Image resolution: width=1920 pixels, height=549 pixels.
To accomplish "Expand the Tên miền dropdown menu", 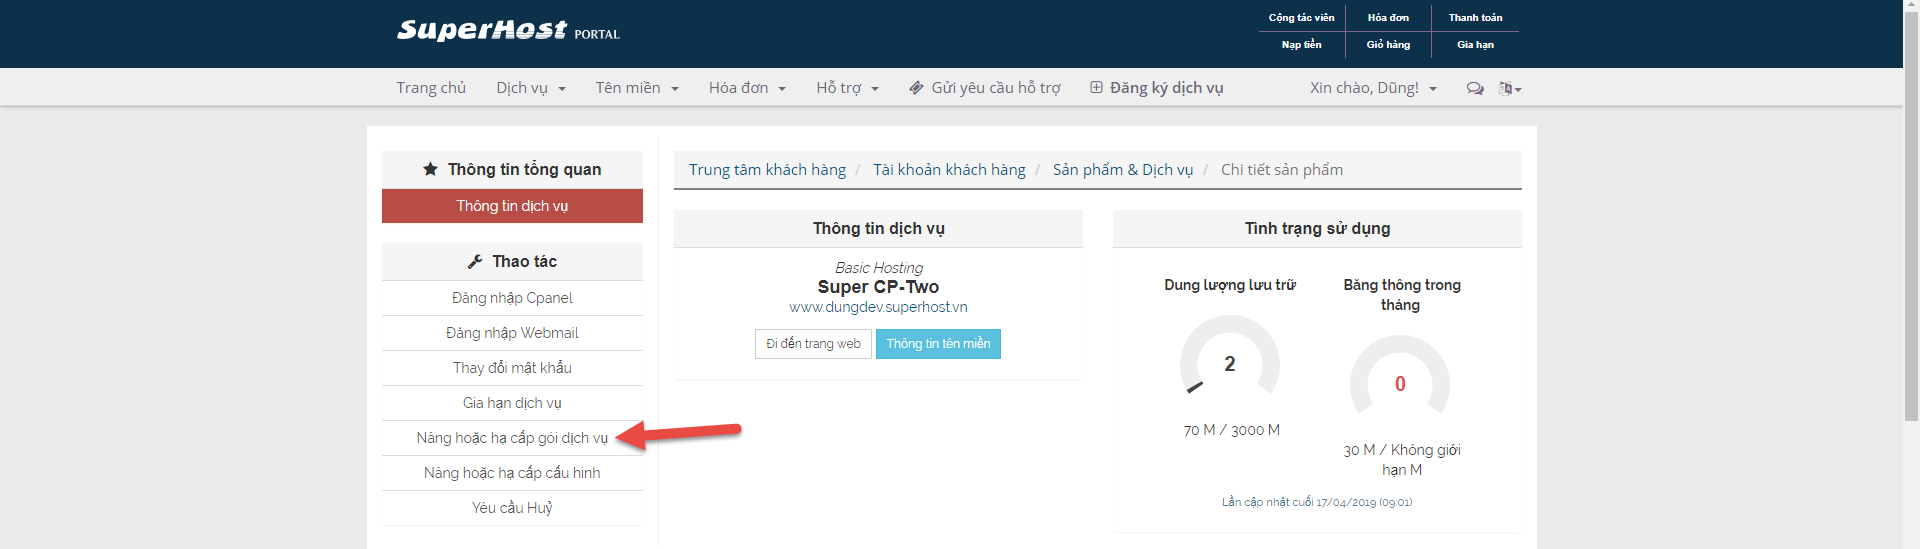I will coord(637,88).
